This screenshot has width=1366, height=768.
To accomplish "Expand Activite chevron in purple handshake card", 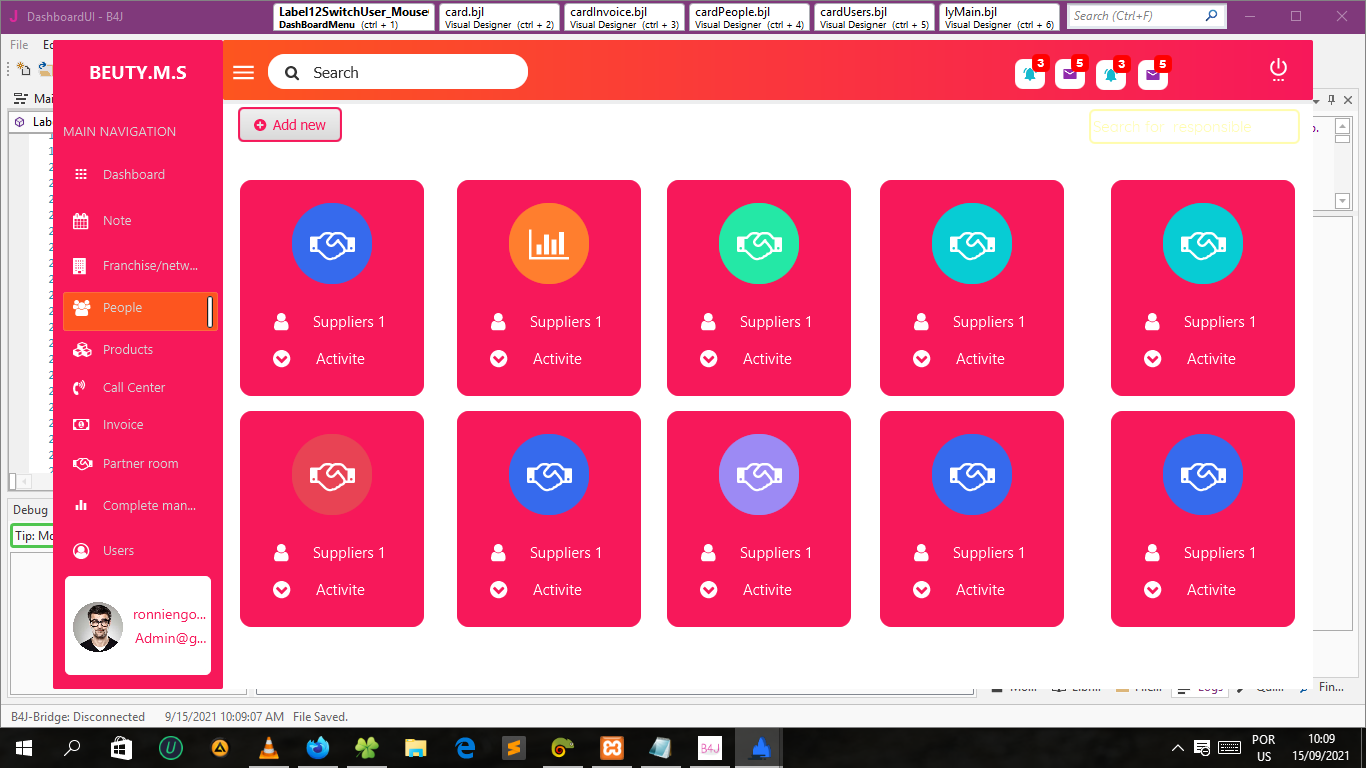I will pyautogui.click(x=709, y=590).
